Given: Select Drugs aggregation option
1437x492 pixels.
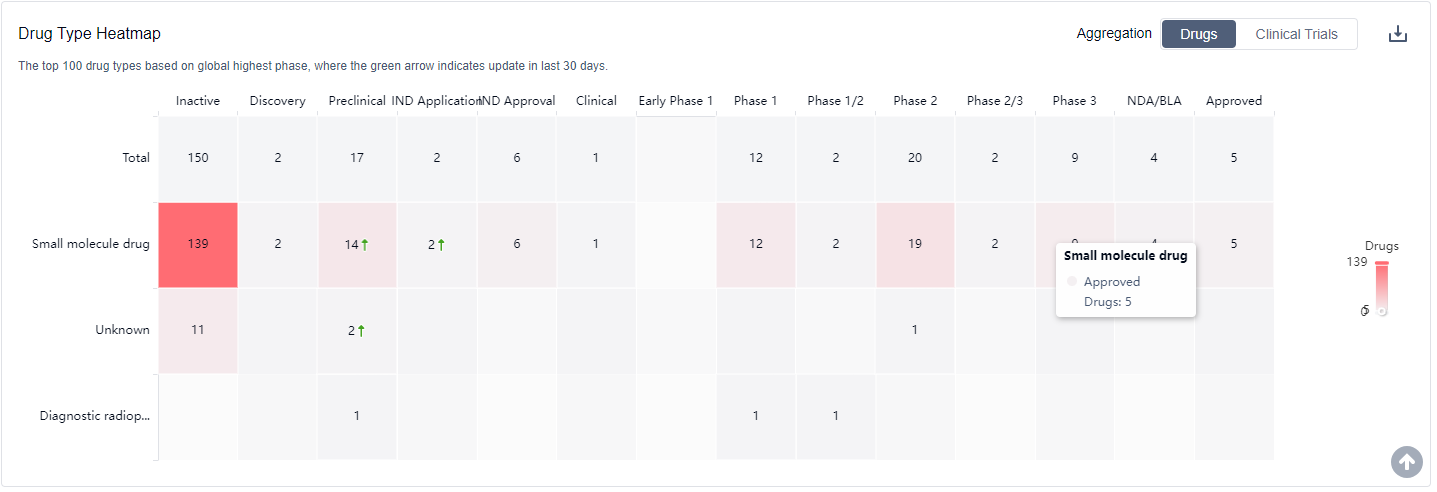Looking at the screenshot, I should (1198, 34).
